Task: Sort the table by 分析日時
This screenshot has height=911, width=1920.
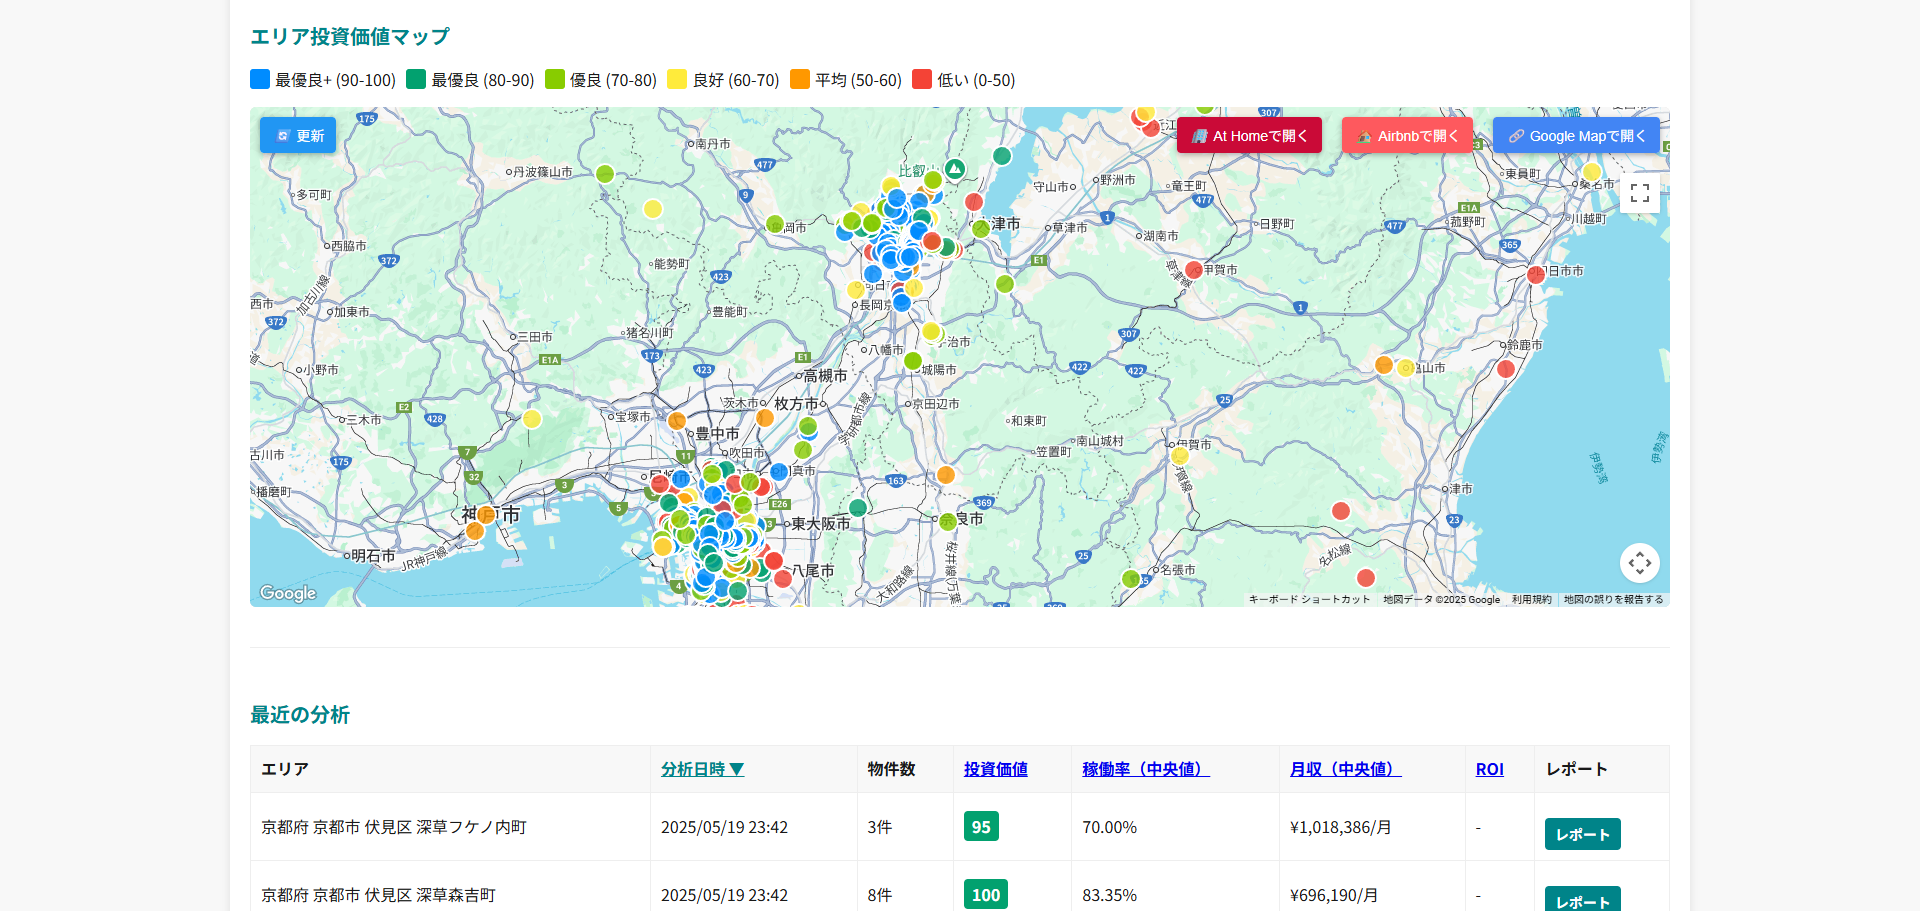Action: click(702, 769)
